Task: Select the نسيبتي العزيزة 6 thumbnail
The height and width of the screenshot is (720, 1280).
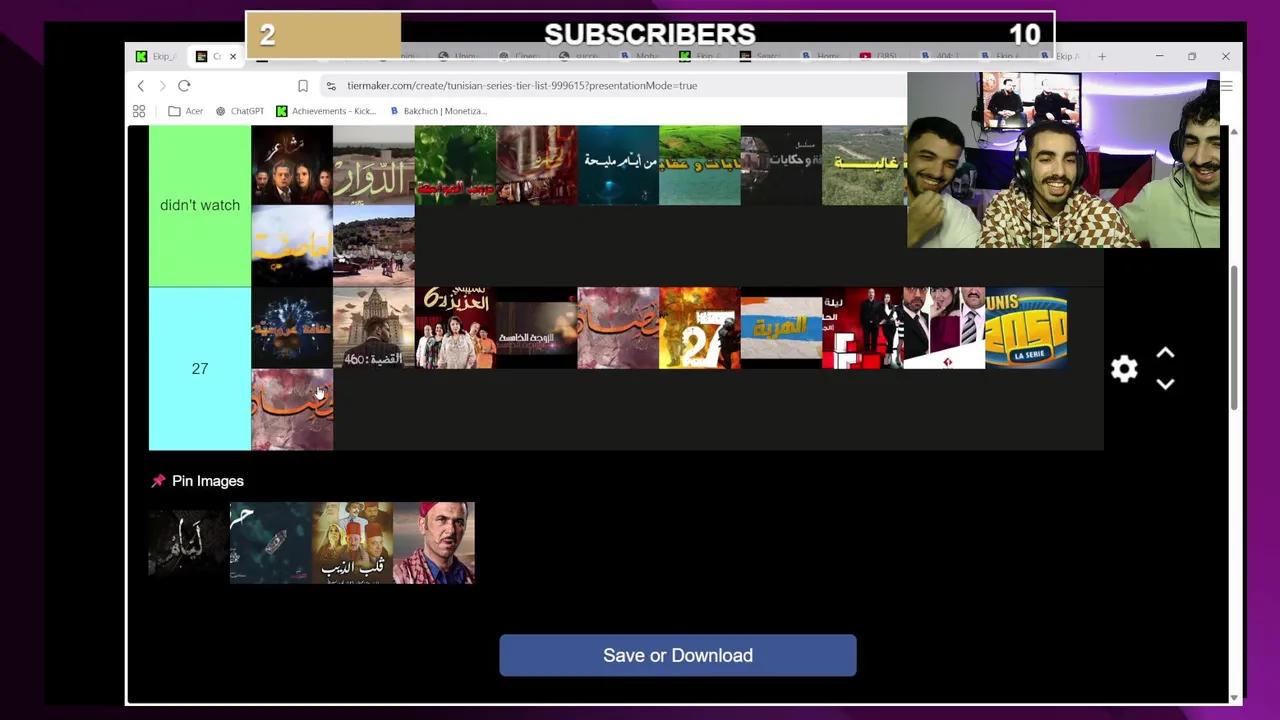Action: pos(455,328)
